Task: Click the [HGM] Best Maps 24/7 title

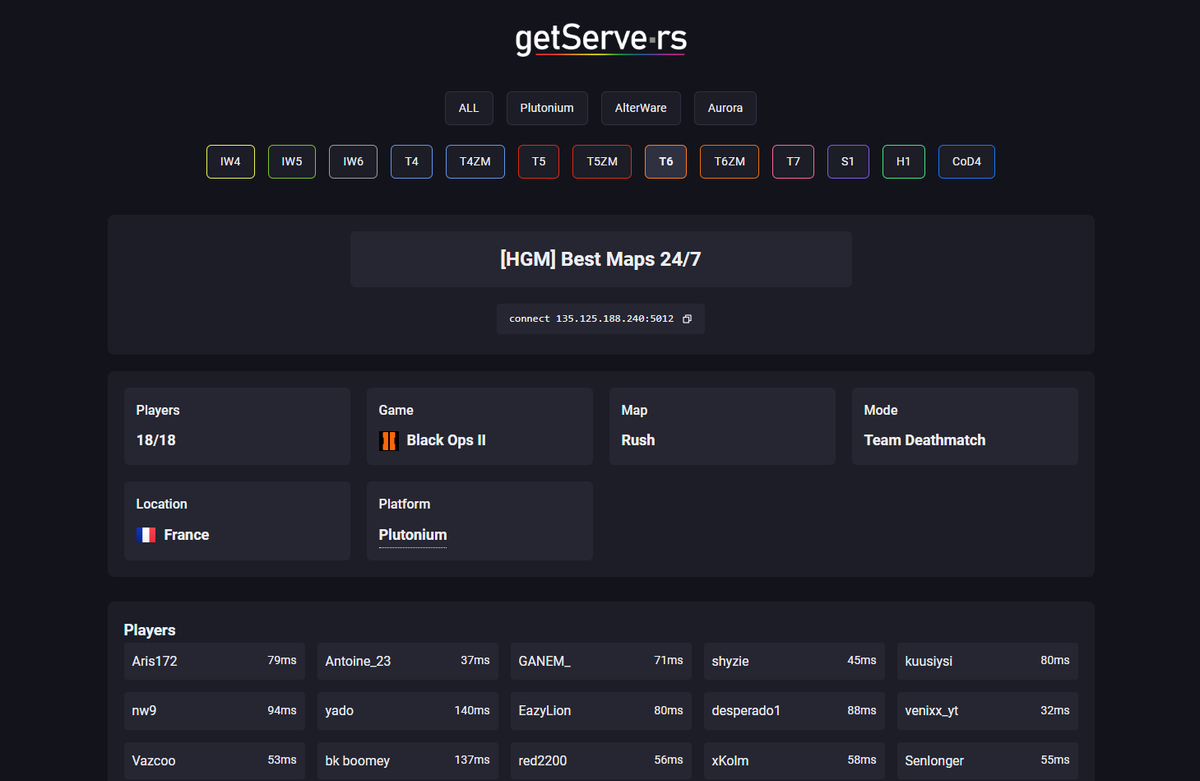Action: coord(600,258)
